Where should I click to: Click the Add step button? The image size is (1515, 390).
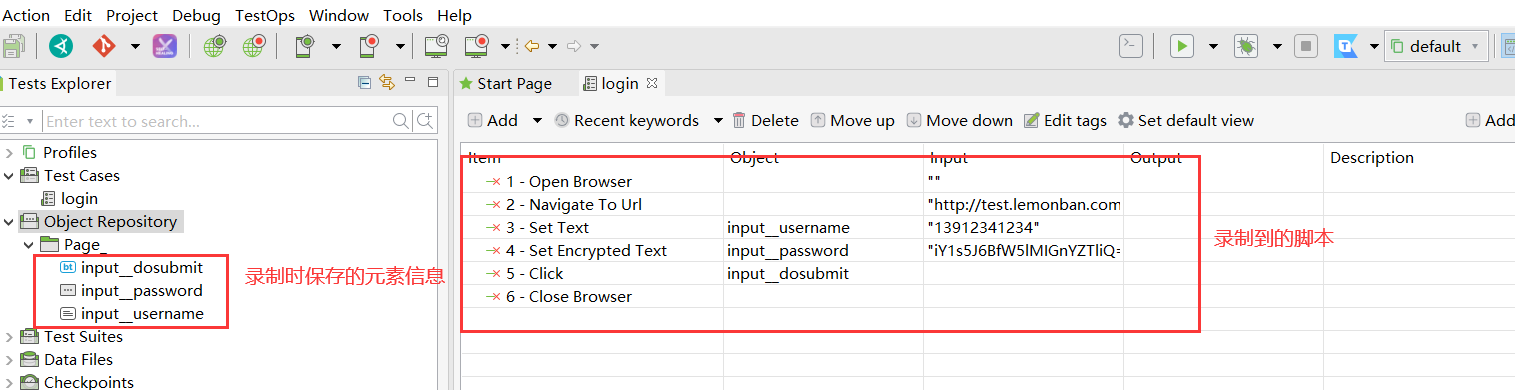pos(493,120)
